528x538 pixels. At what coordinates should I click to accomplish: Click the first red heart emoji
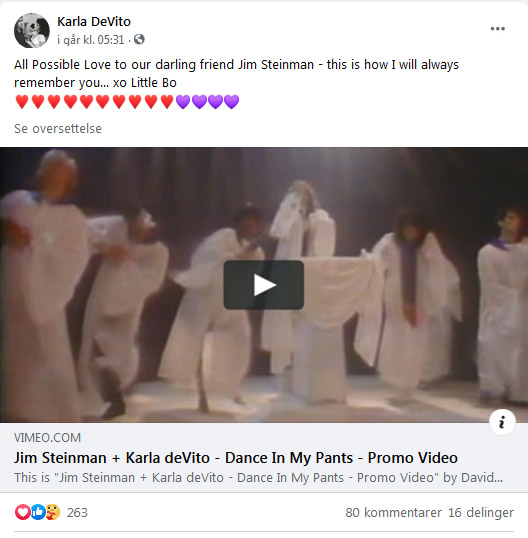coord(22,102)
